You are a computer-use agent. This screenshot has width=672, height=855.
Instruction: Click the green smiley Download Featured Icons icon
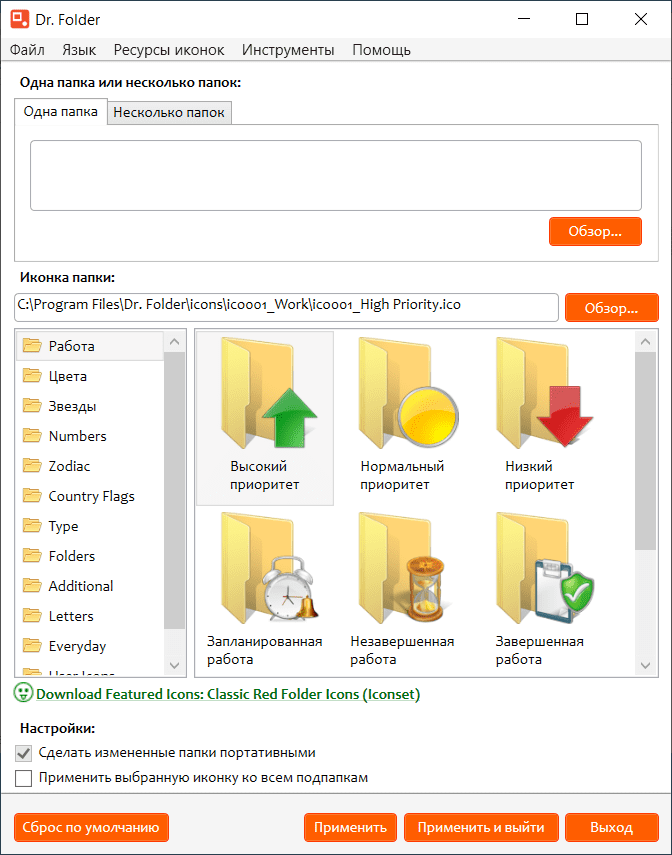point(23,693)
